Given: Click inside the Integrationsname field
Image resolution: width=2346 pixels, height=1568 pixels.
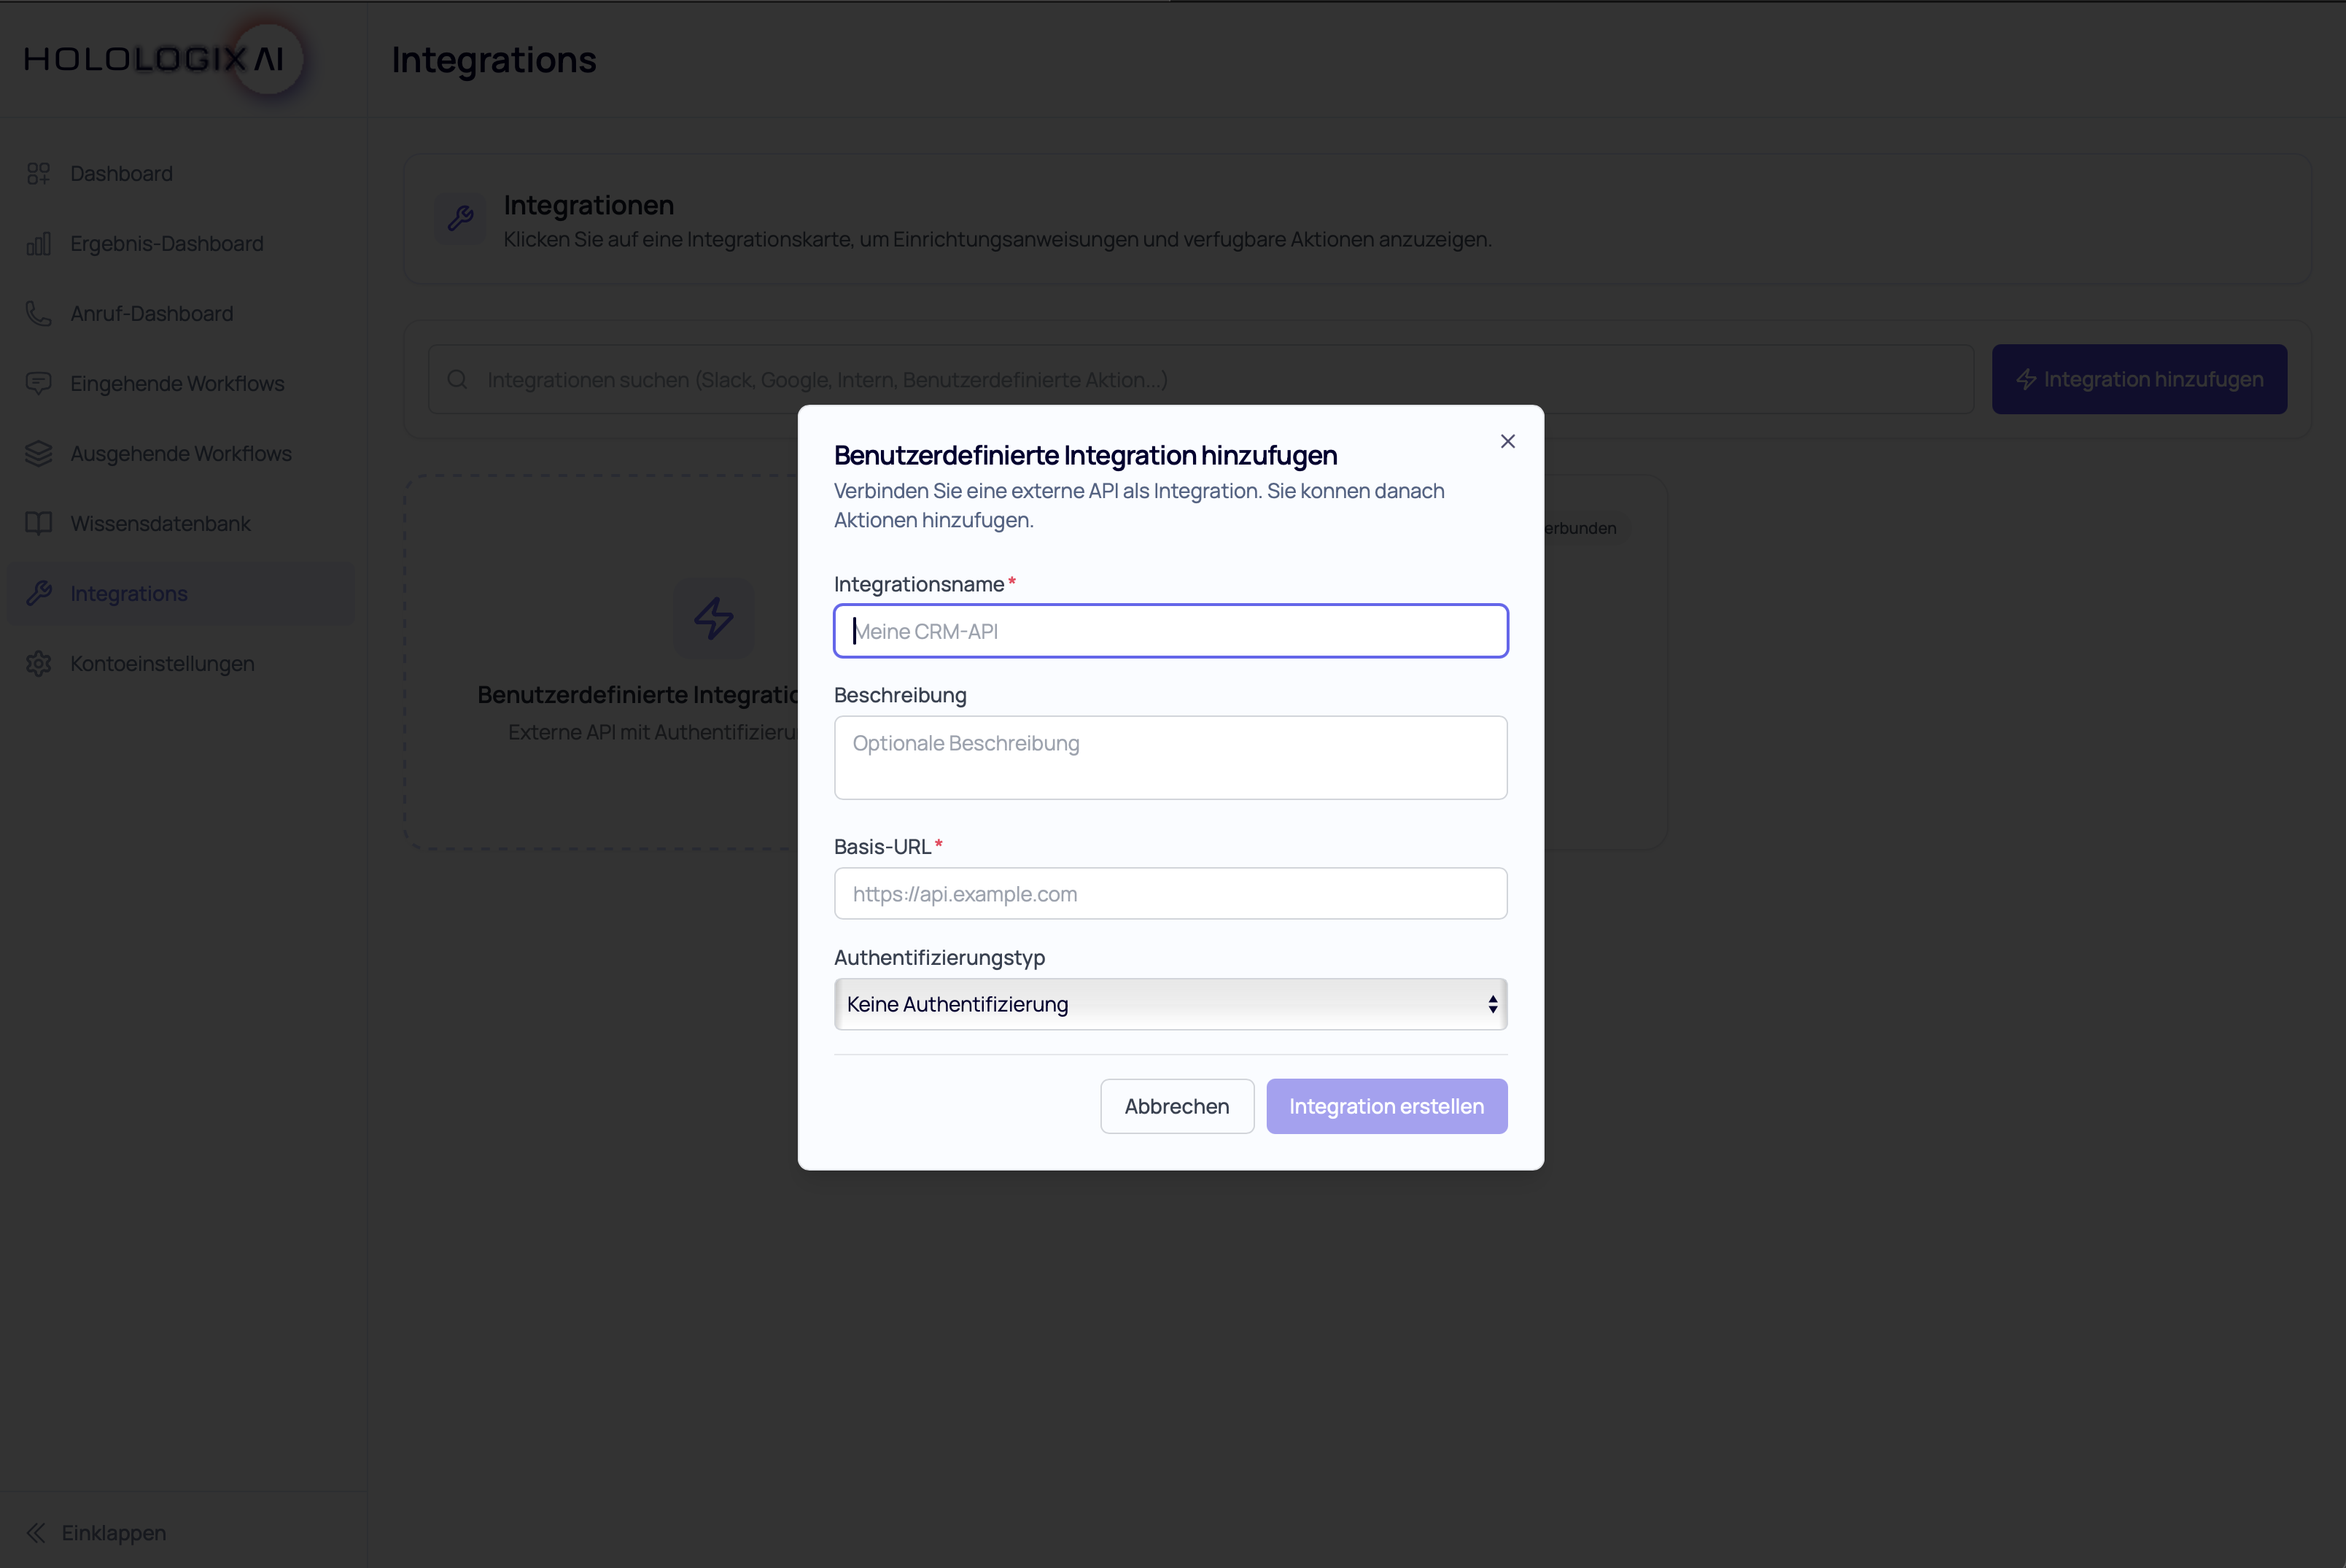Looking at the screenshot, I should (1170, 631).
